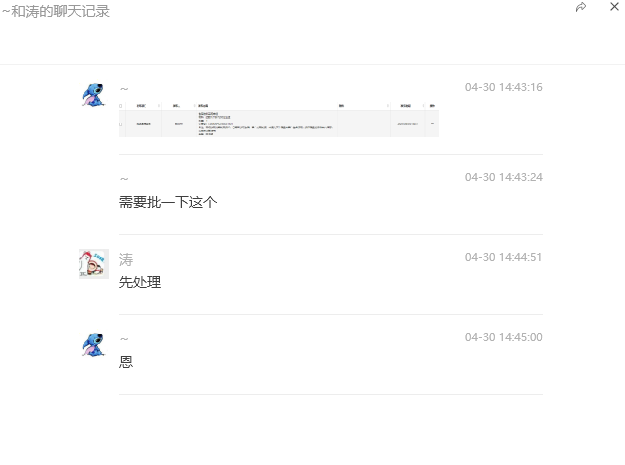Click timestamp 04-30 14:44:51
Image resolution: width=625 pixels, height=465 pixels.
[x=503, y=257]
